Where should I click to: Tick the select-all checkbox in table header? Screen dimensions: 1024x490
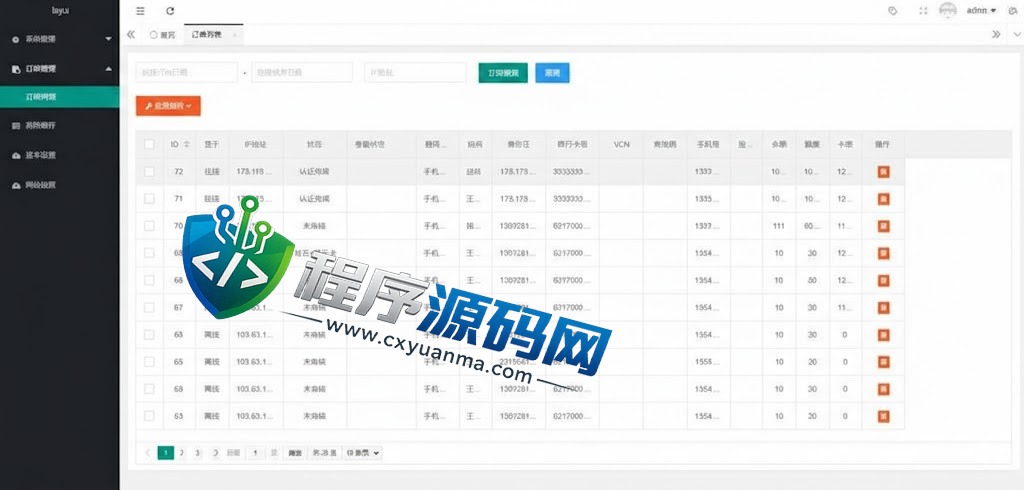[x=150, y=144]
